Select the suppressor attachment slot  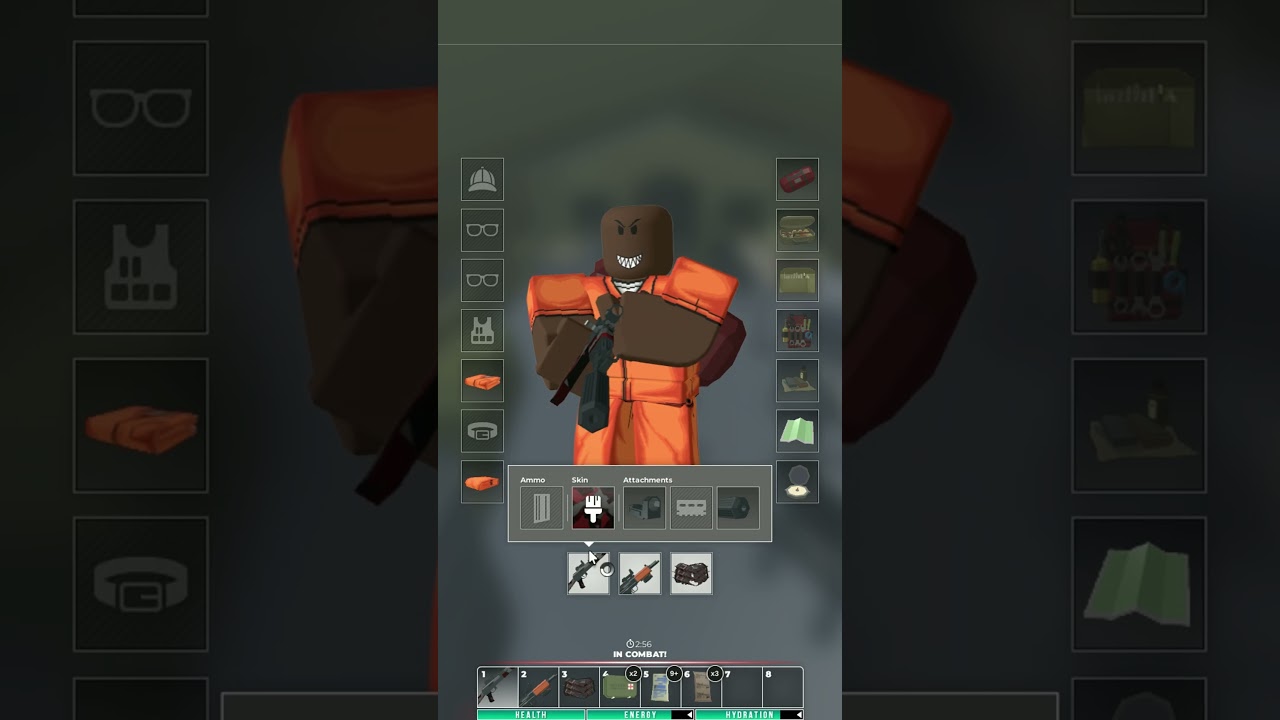click(738, 508)
